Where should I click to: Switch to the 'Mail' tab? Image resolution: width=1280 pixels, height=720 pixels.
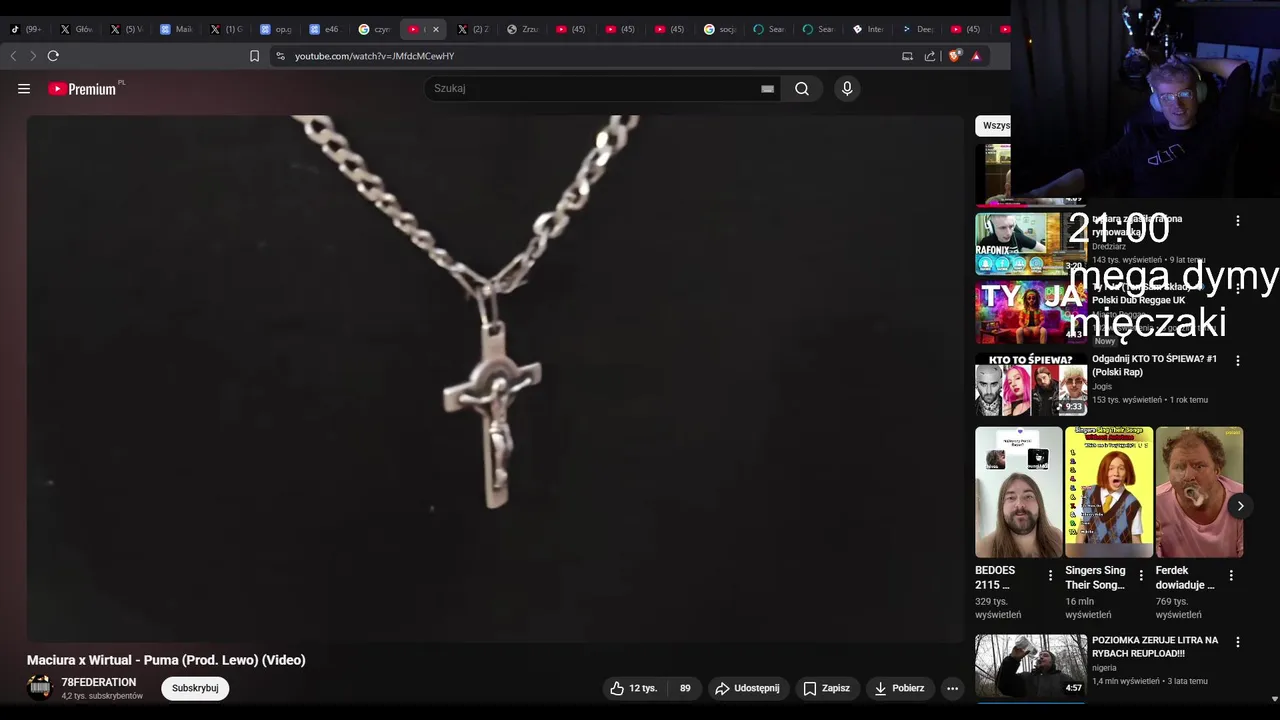coord(176,29)
